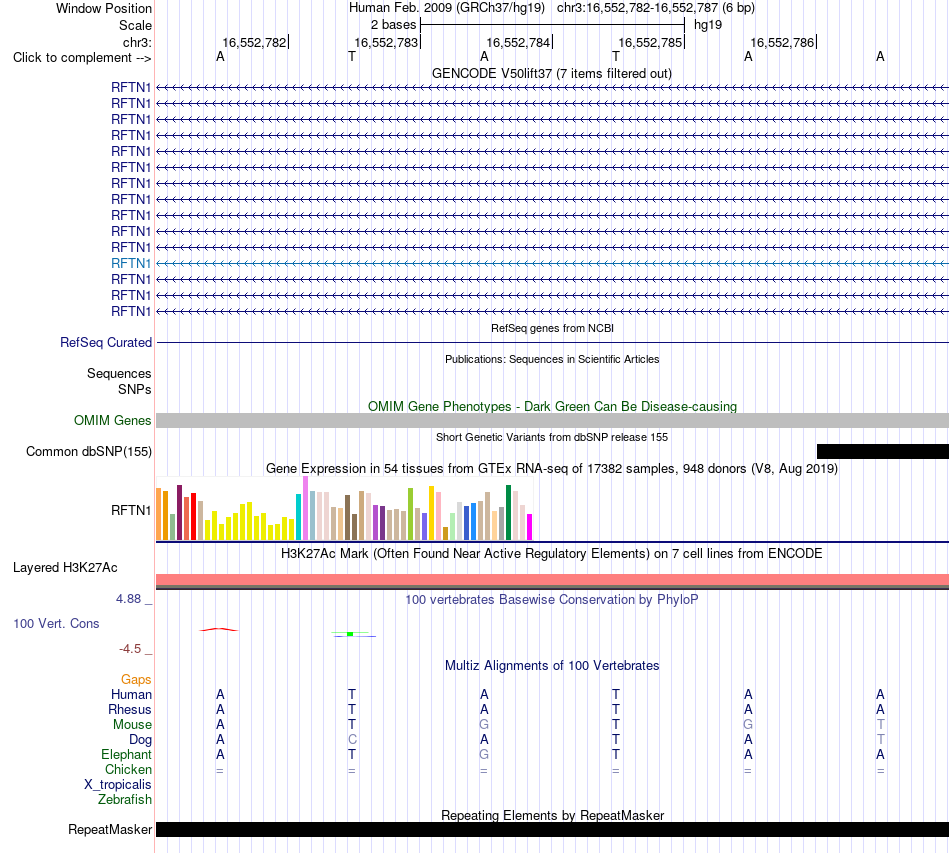Click the "Scale" track label

point(135,25)
